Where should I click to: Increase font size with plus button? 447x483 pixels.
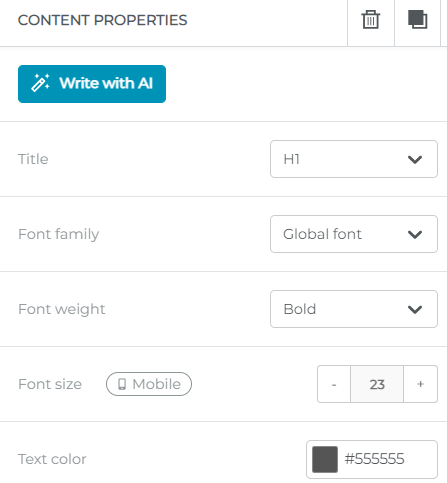click(x=421, y=384)
